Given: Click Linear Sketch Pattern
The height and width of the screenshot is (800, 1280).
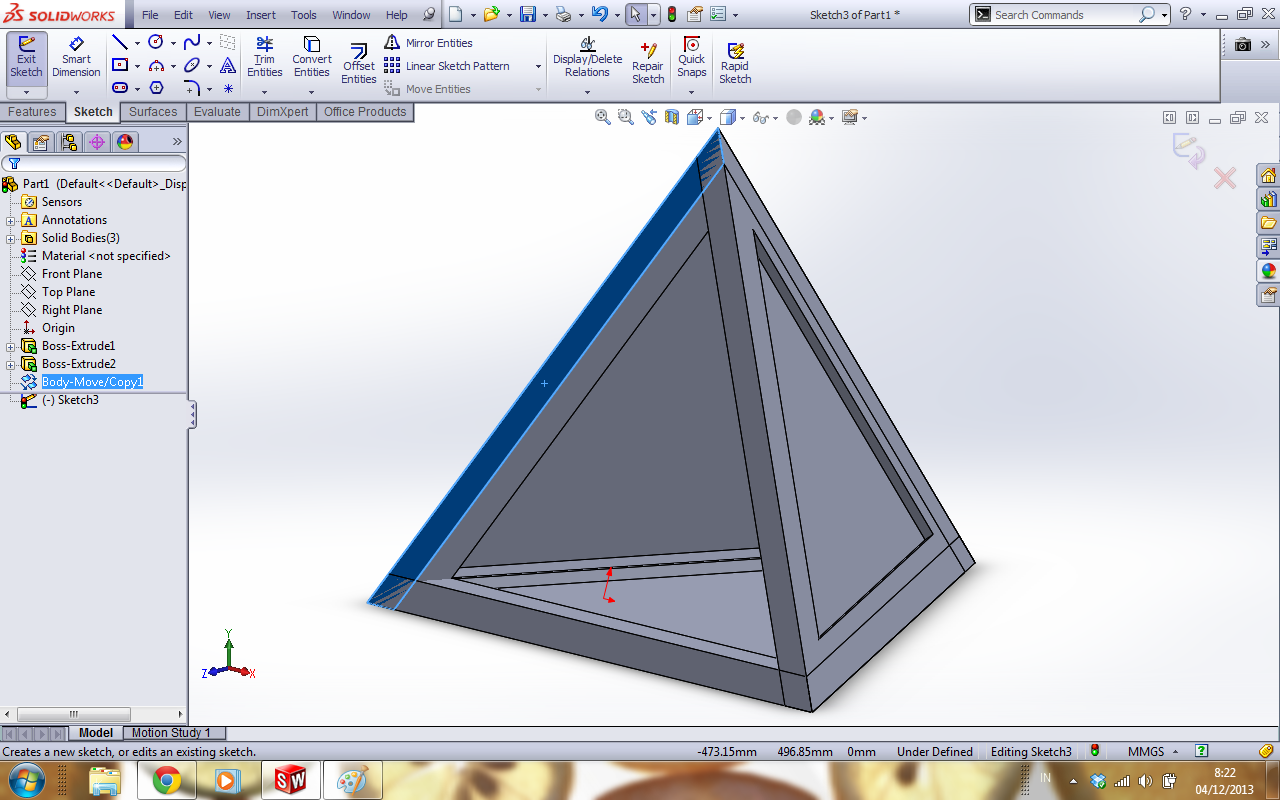Looking at the screenshot, I should point(447,66).
